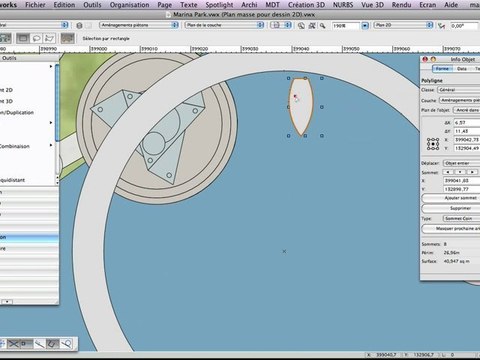Click the fillet curve tool in bottom palette

[x=52, y=343]
